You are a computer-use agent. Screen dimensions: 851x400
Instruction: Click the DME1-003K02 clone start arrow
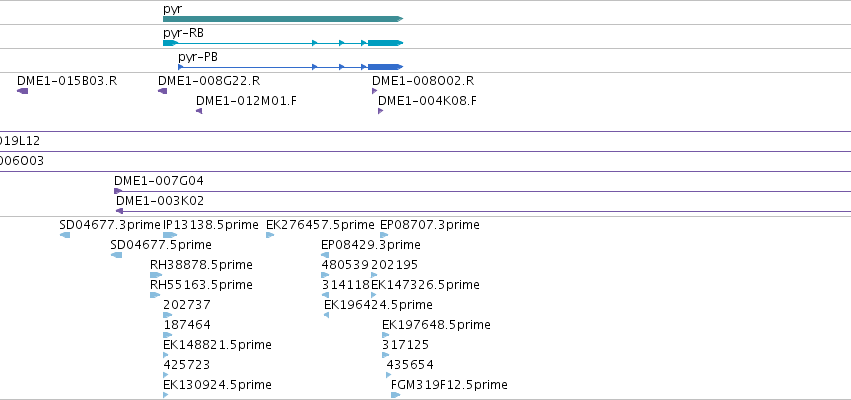pyautogui.click(x=120, y=211)
